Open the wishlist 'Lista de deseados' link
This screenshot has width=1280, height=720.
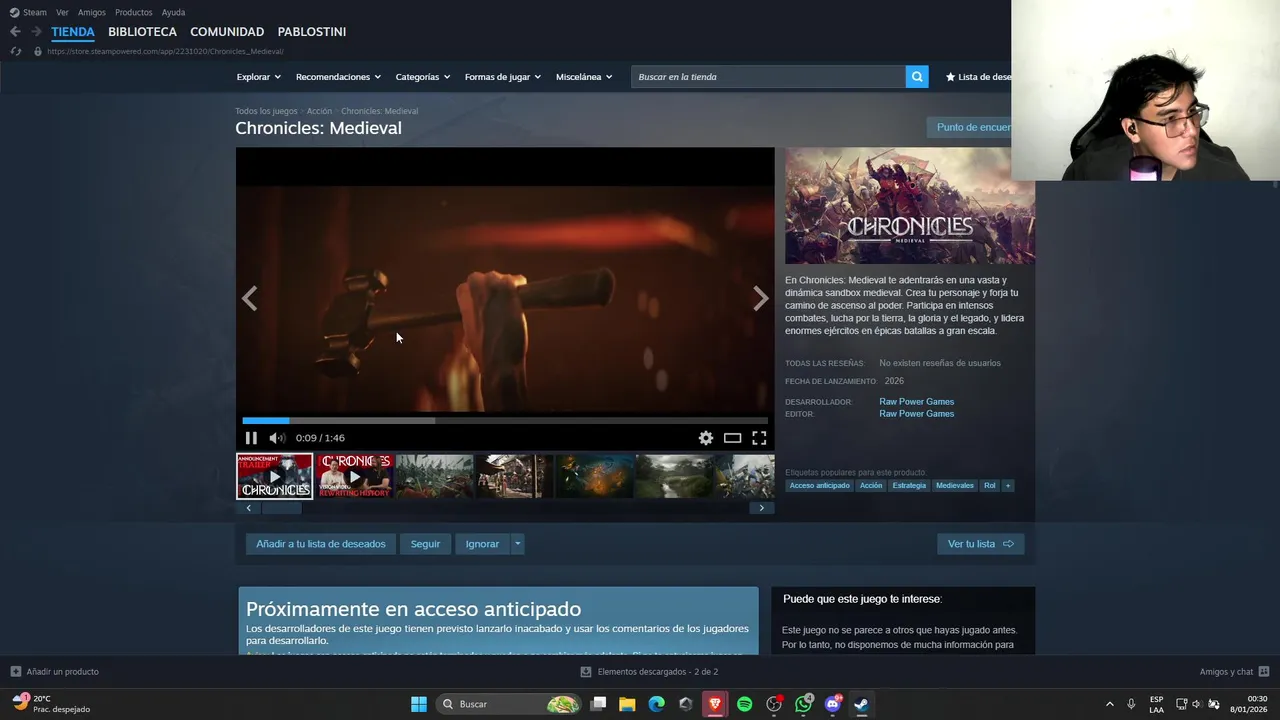pyautogui.click(x=979, y=77)
